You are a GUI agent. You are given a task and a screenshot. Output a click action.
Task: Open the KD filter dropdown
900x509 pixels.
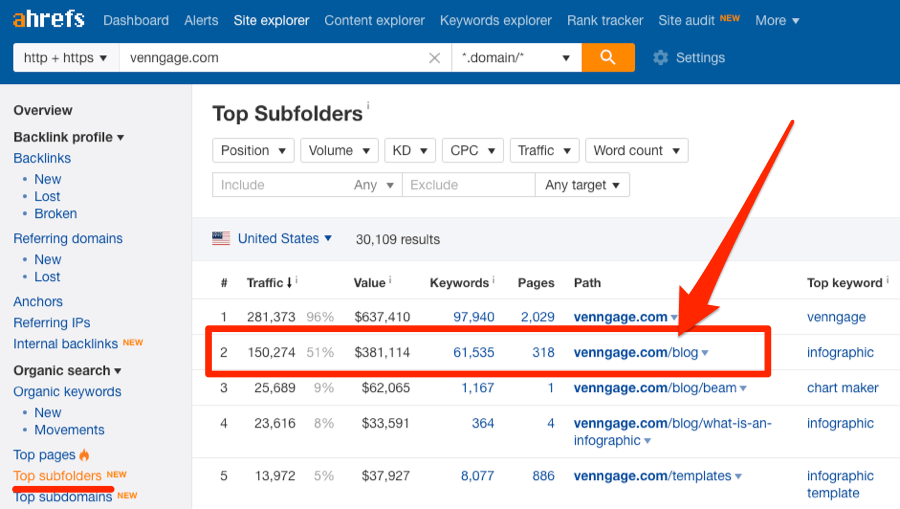pos(410,150)
